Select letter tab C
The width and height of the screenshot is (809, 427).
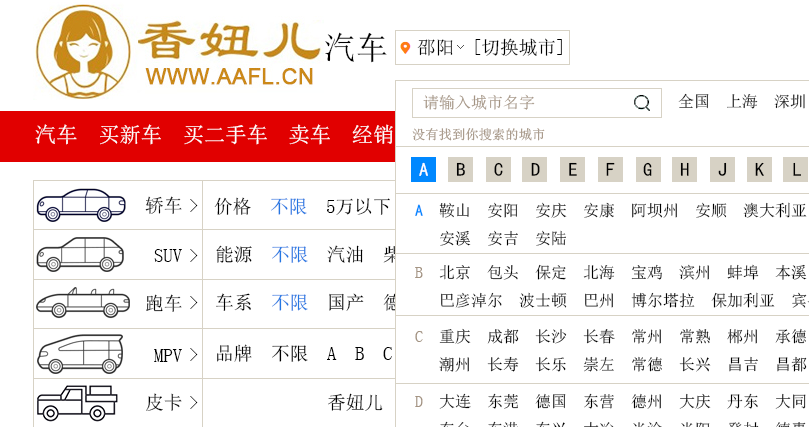(x=498, y=169)
